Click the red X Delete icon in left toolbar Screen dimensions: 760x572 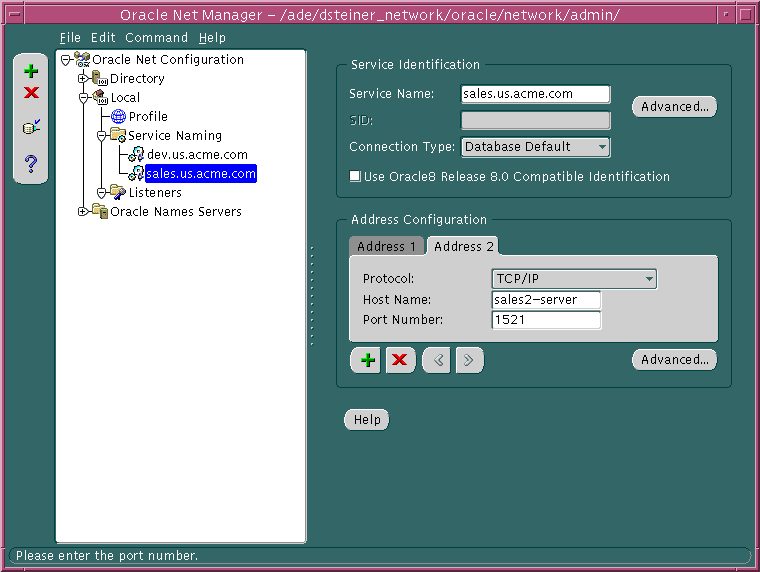pos(31,93)
